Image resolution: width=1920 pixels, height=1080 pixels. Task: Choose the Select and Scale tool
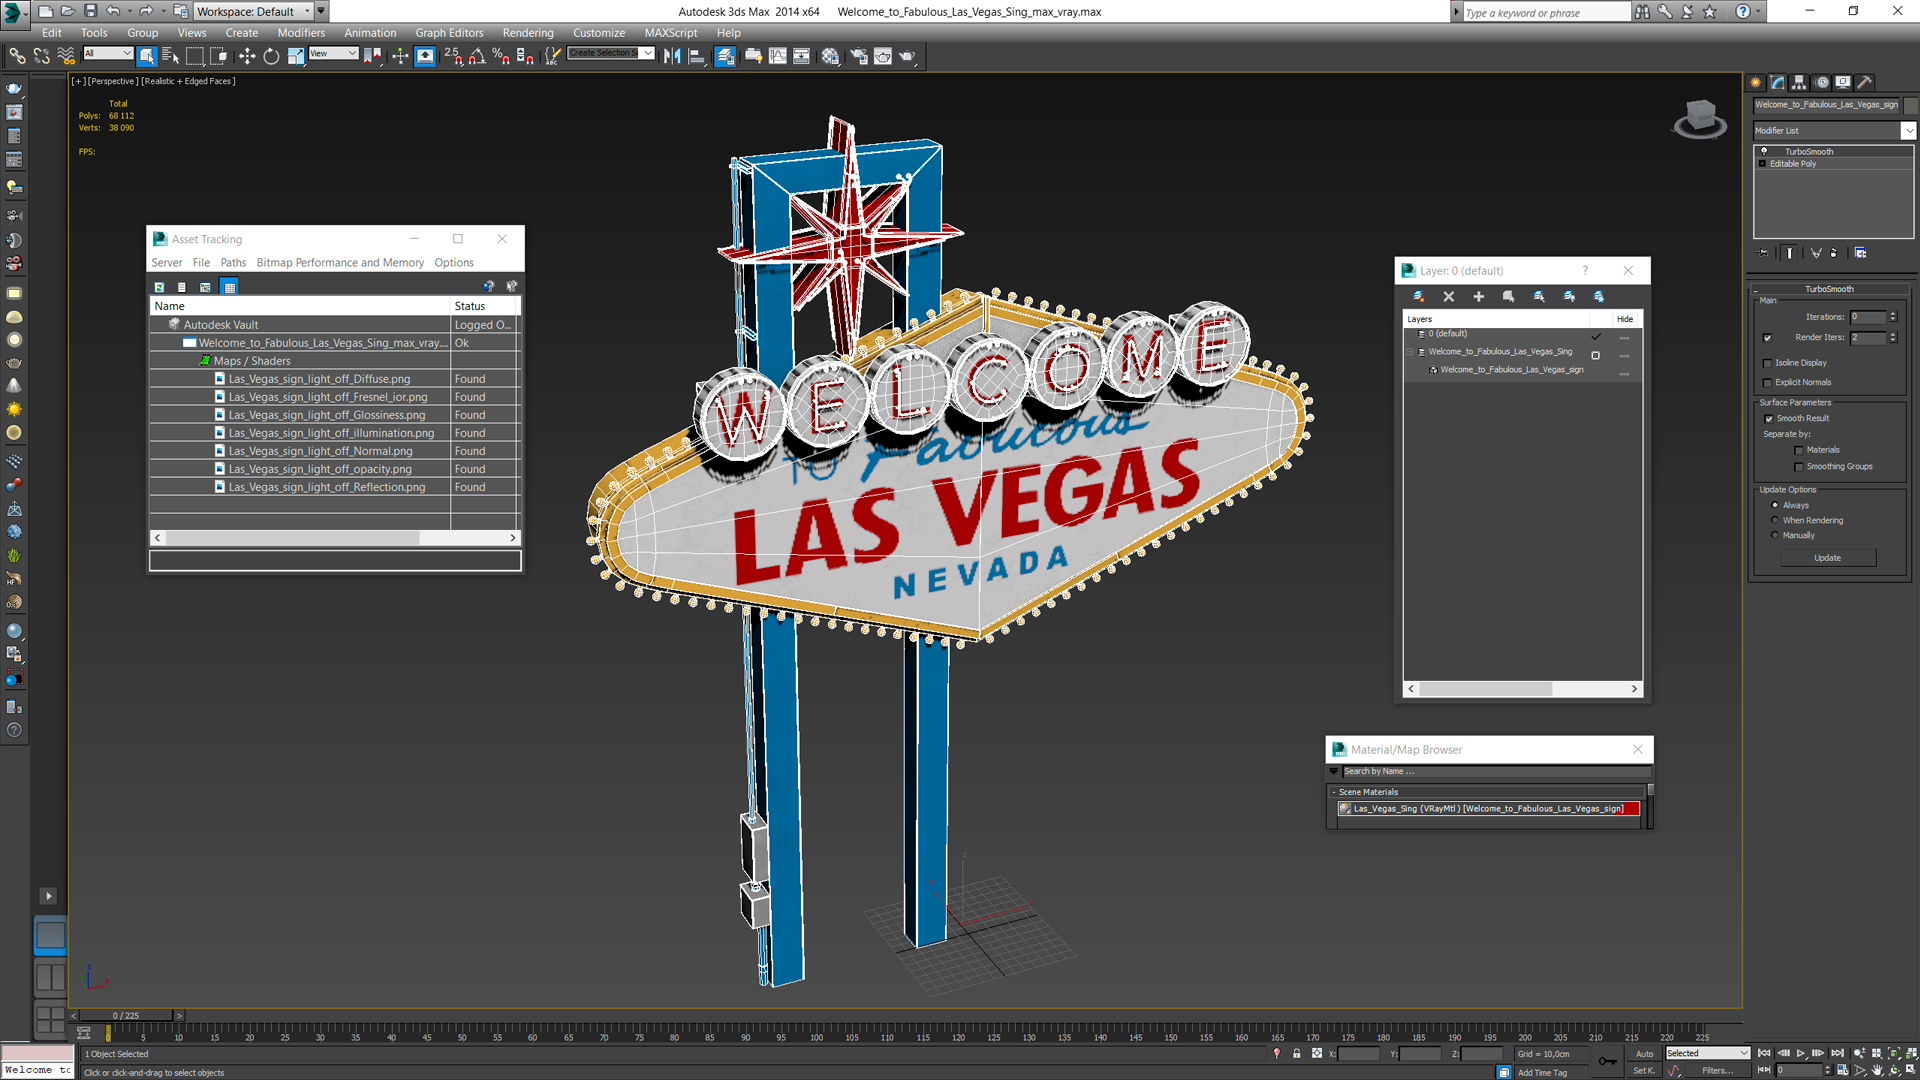(x=295, y=56)
